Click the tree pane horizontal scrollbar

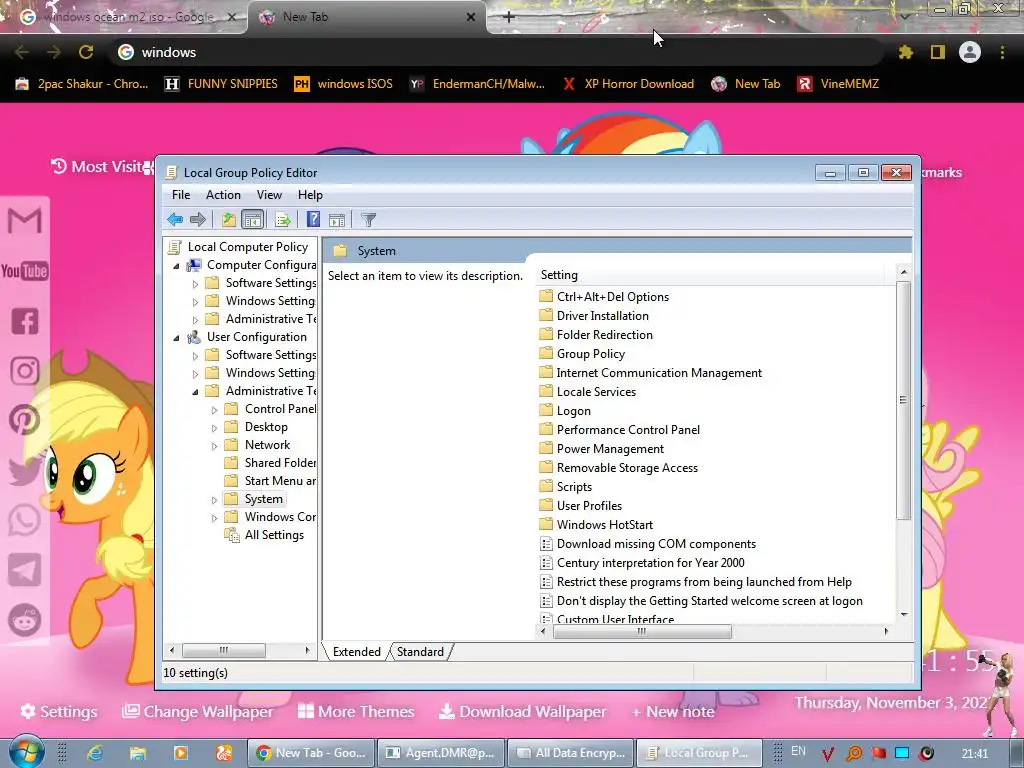pyautogui.click(x=224, y=650)
